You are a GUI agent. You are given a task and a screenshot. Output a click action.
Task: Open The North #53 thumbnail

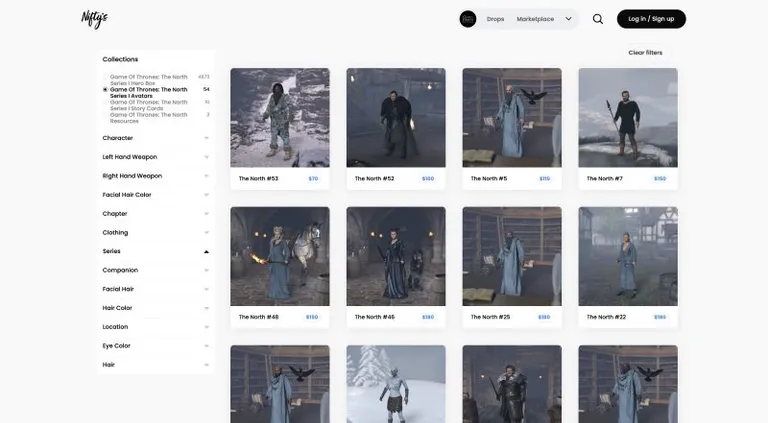(280, 118)
